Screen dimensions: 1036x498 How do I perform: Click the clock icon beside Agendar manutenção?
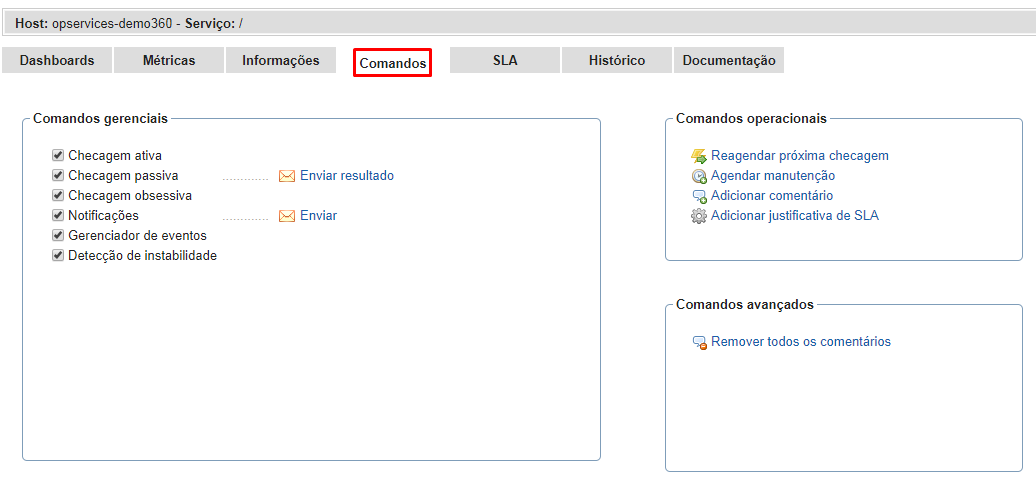coord(699,176)
